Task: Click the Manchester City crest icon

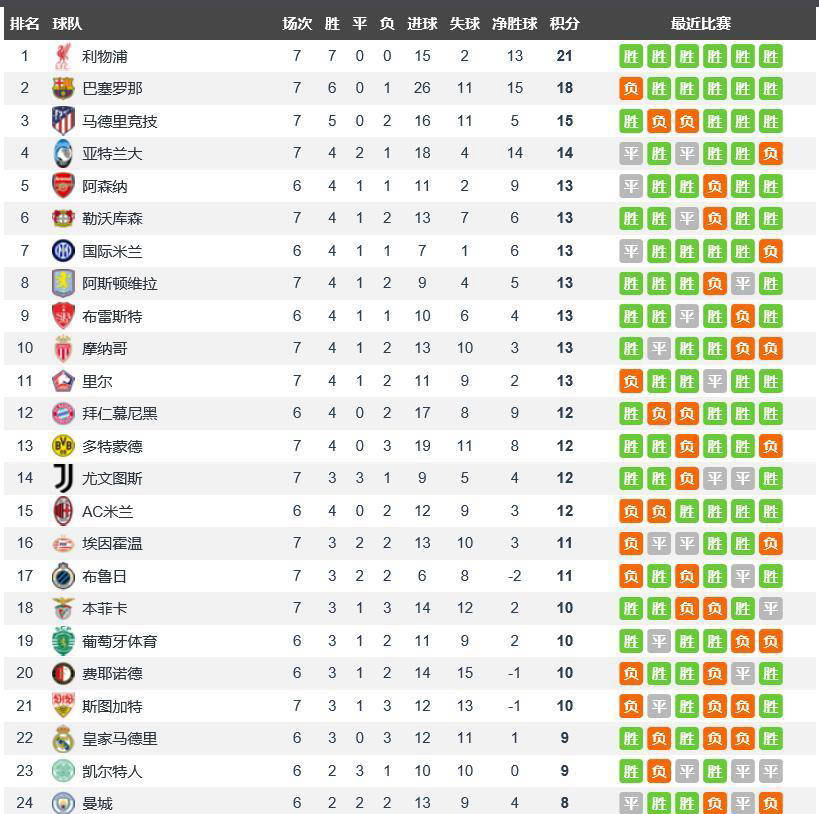Action: [x=63, y=803]
